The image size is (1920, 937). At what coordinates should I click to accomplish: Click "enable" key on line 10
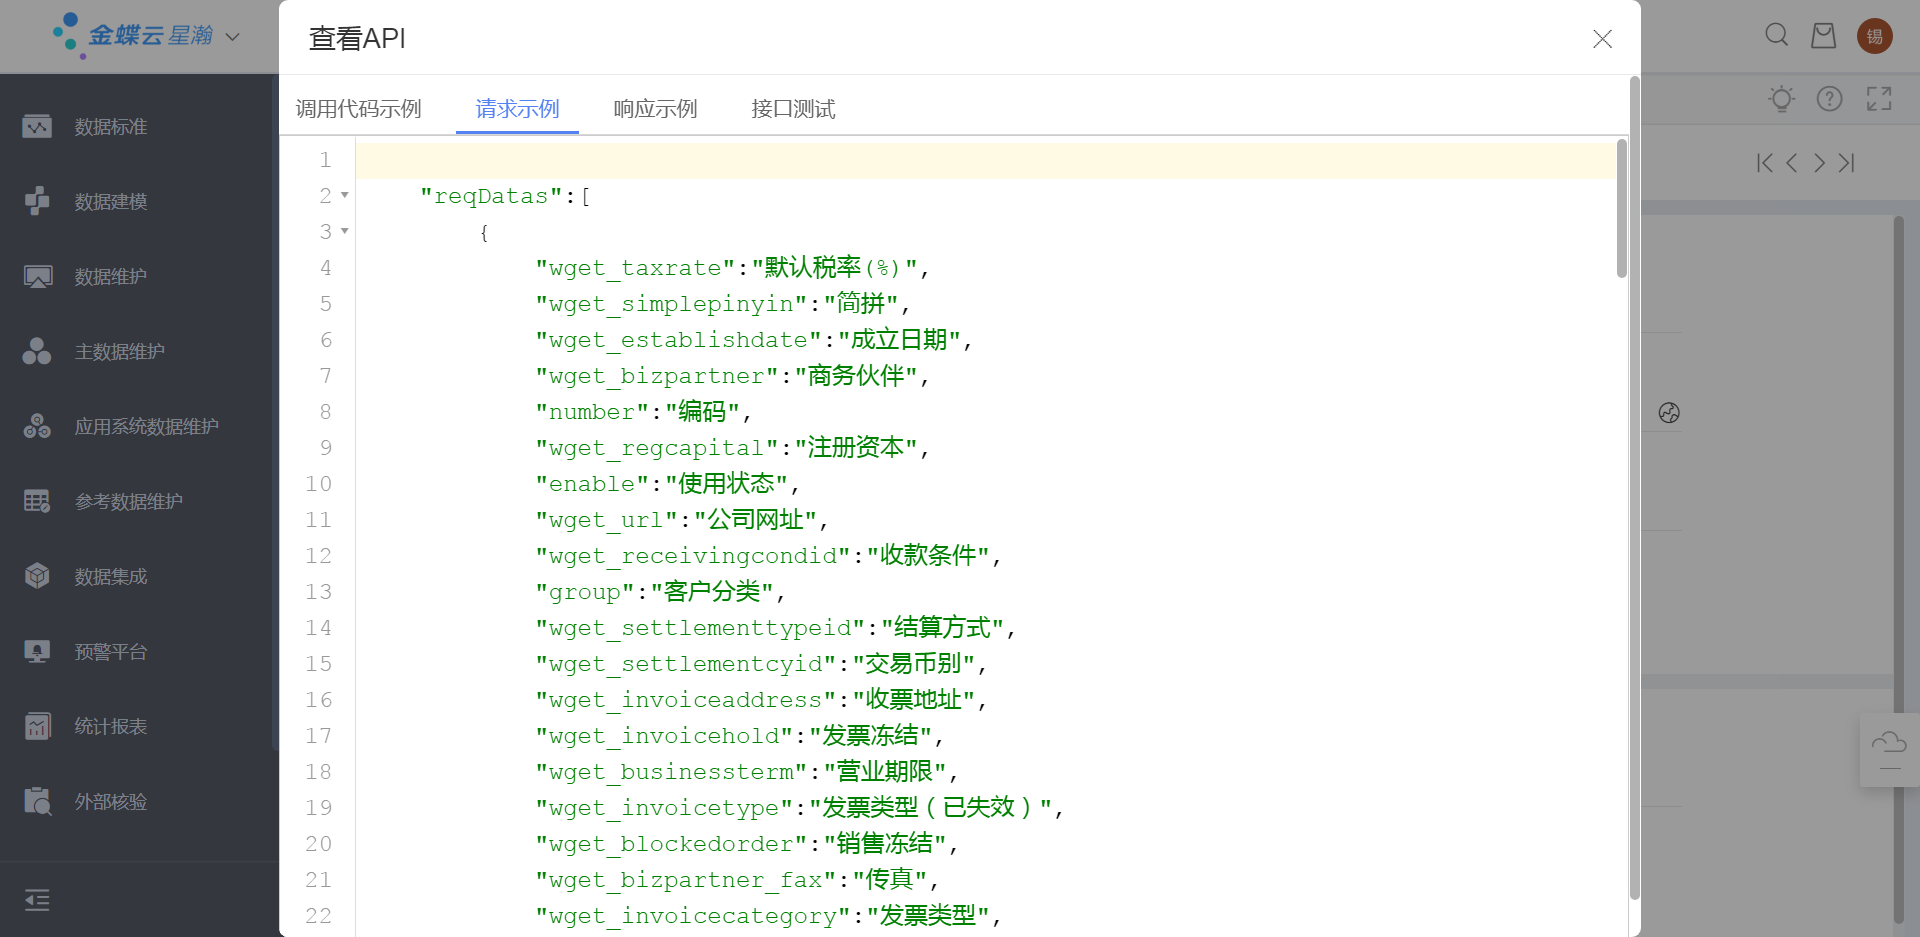(593, 484)
